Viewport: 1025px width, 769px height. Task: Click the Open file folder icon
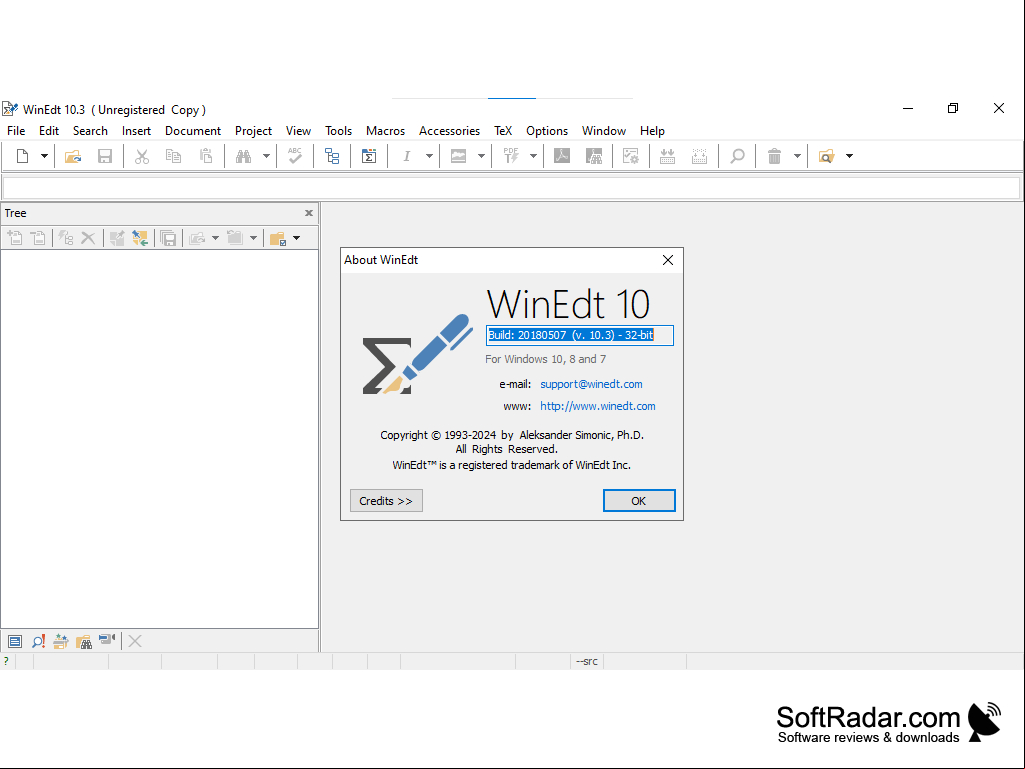[x=73, y=156]
